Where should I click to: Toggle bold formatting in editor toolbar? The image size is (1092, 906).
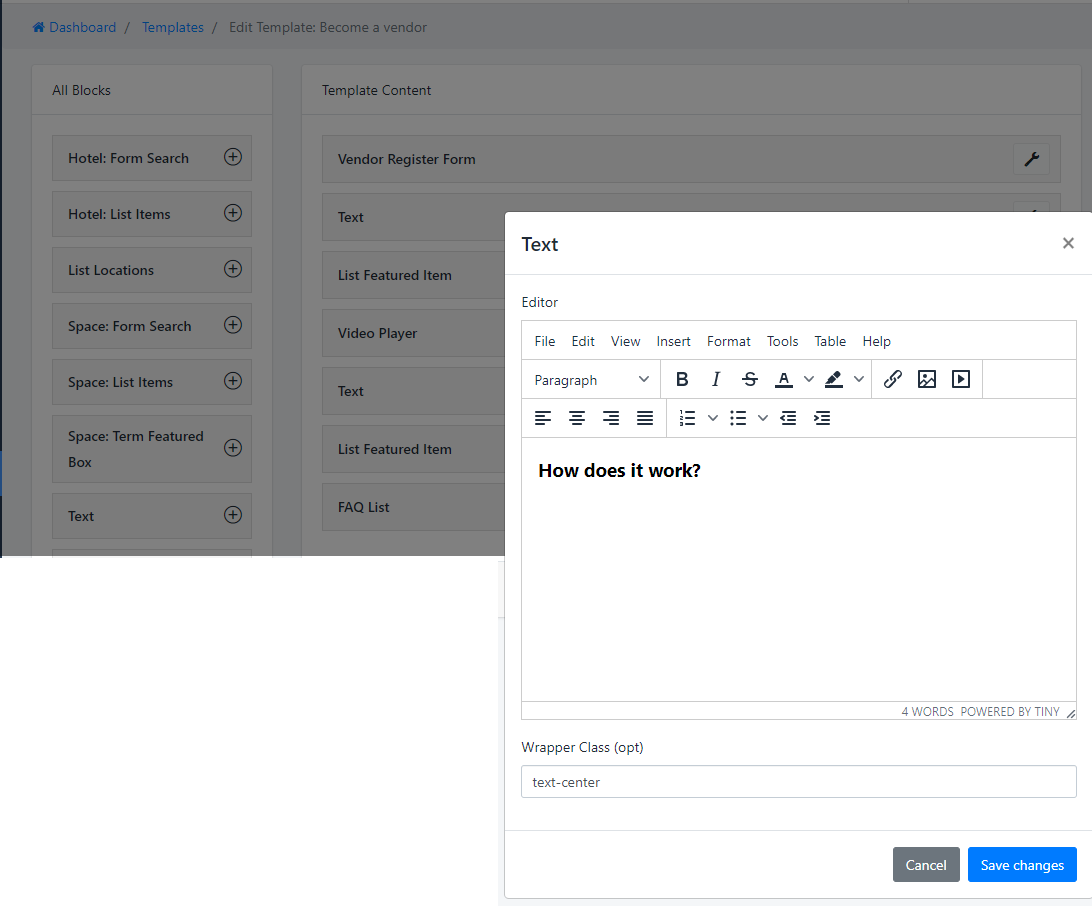682,379
